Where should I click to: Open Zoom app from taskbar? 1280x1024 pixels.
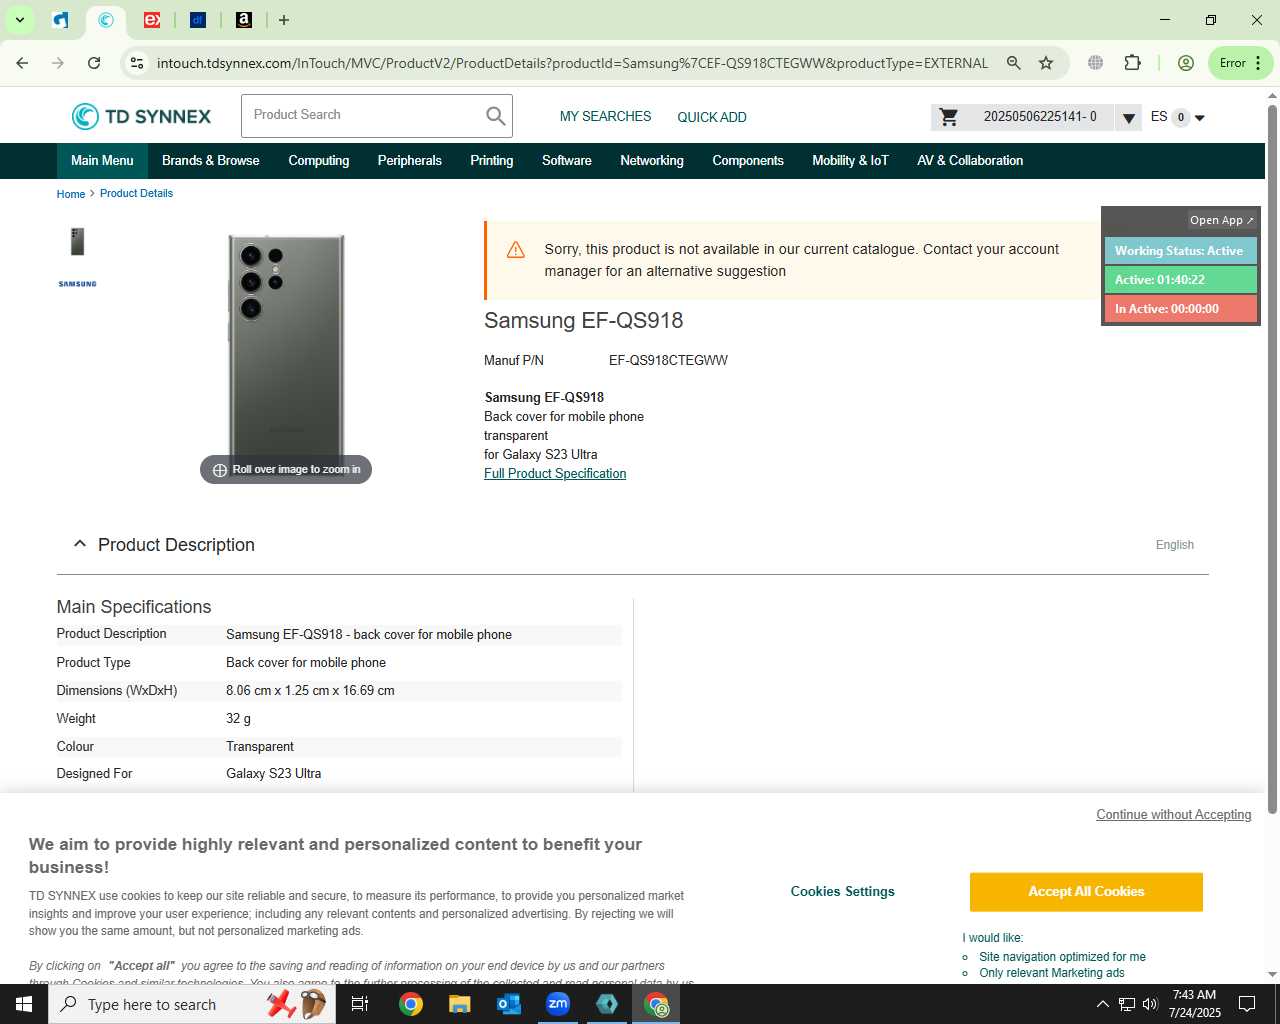pyautogui.click(x=558, y=1004)
